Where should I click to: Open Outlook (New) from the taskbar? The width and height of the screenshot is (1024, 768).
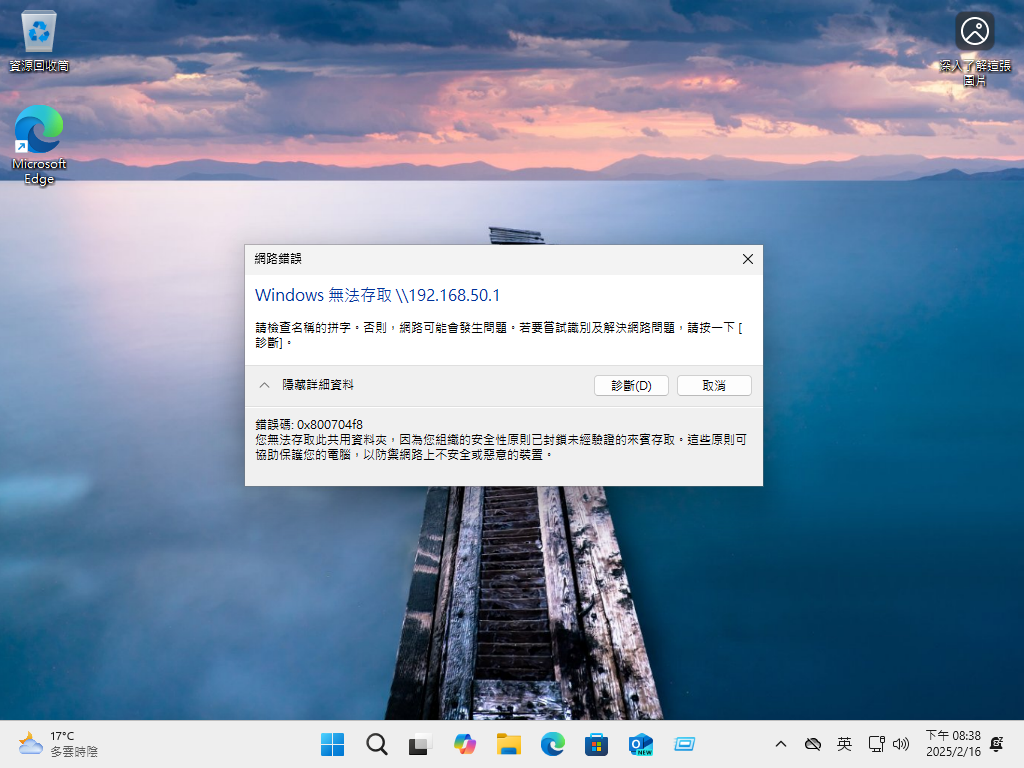pos(641,744)
